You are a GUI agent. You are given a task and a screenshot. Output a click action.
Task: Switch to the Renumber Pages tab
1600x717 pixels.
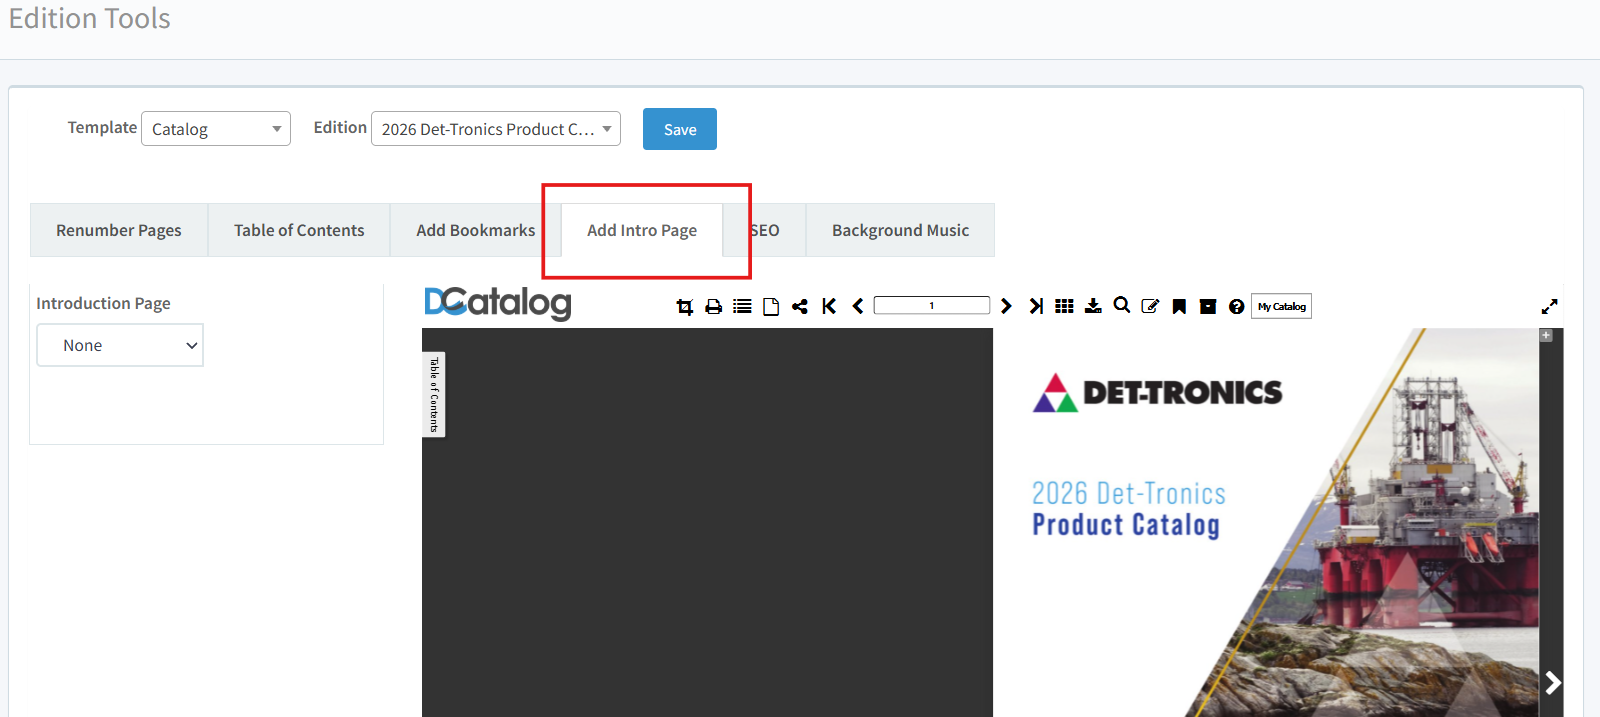(119, 230)
